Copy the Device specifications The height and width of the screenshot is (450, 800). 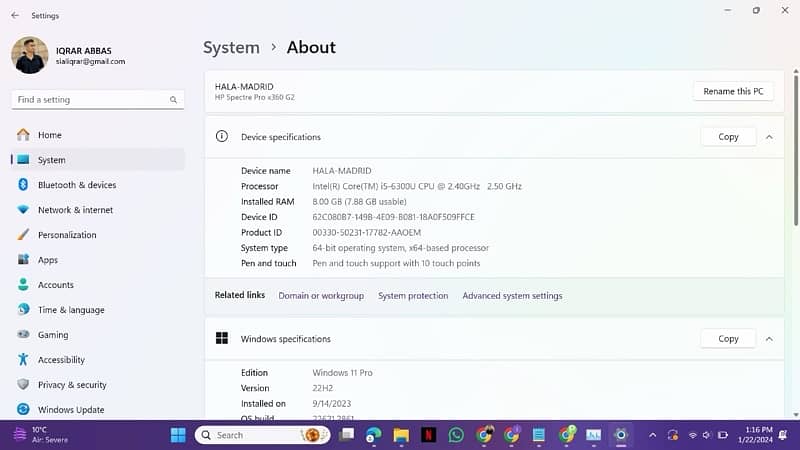728,137
